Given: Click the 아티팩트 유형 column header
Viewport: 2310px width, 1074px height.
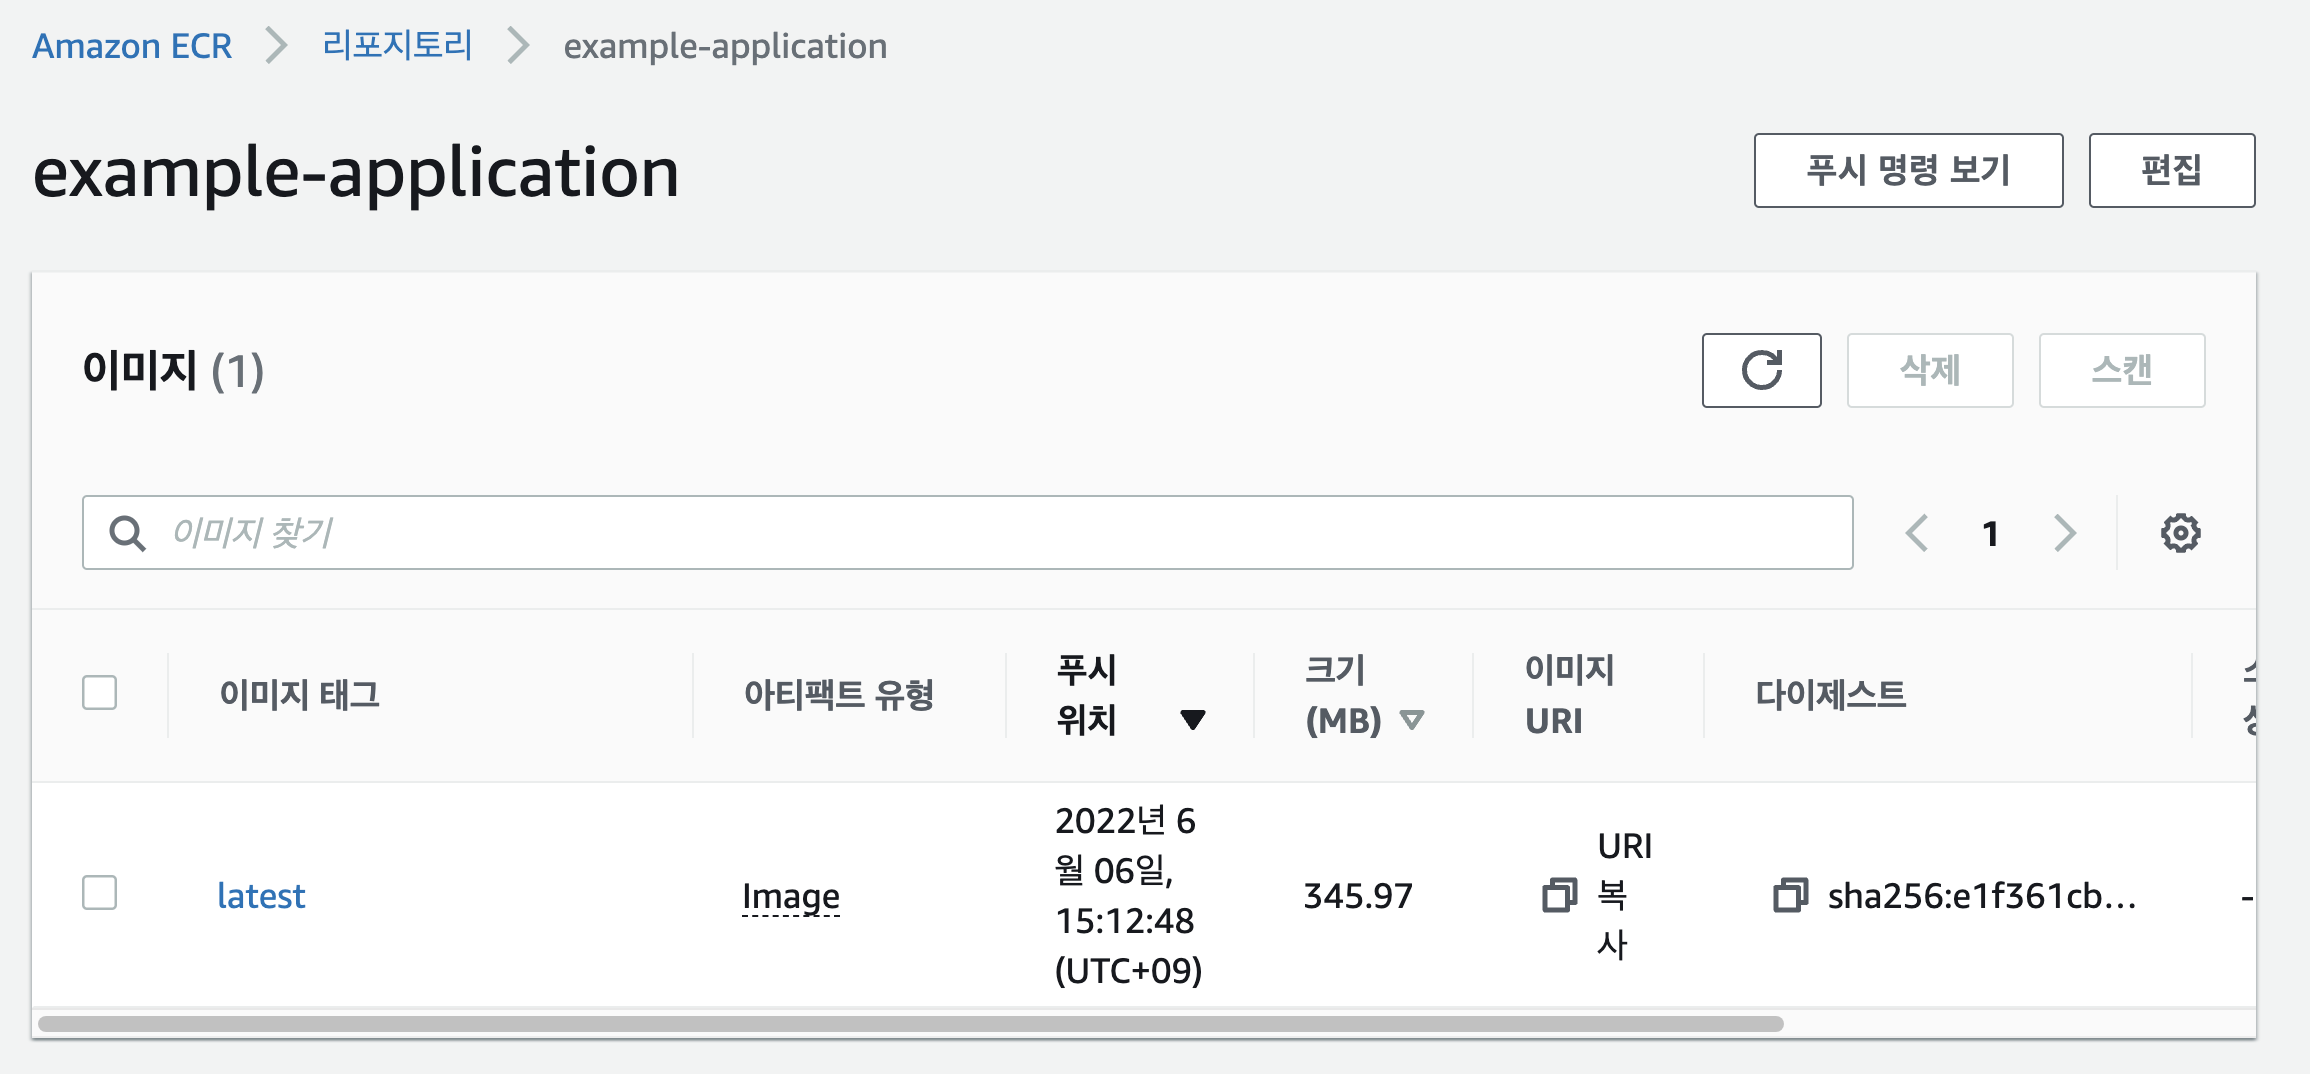Looking at the screenshot, I should point(838,694).
